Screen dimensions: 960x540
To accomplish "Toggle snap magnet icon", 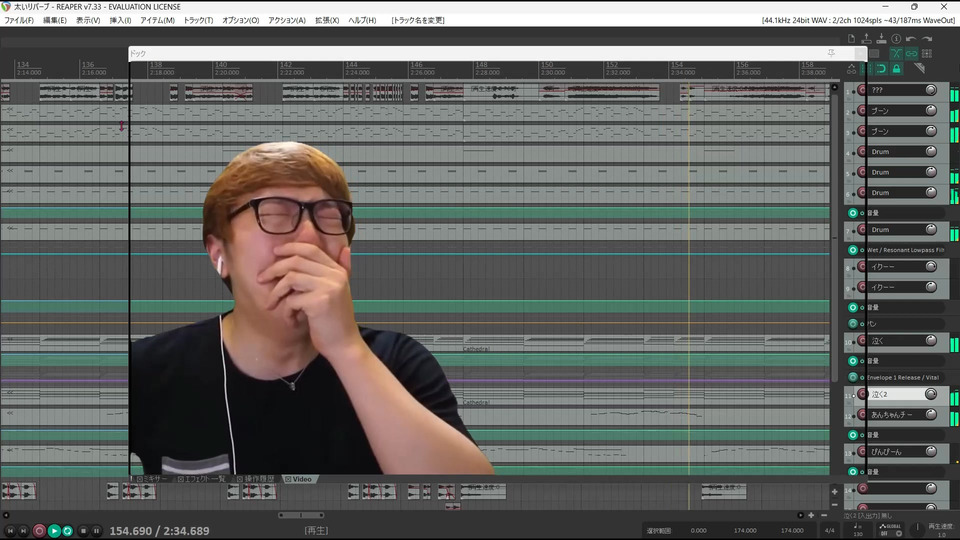I will [882, 69].
